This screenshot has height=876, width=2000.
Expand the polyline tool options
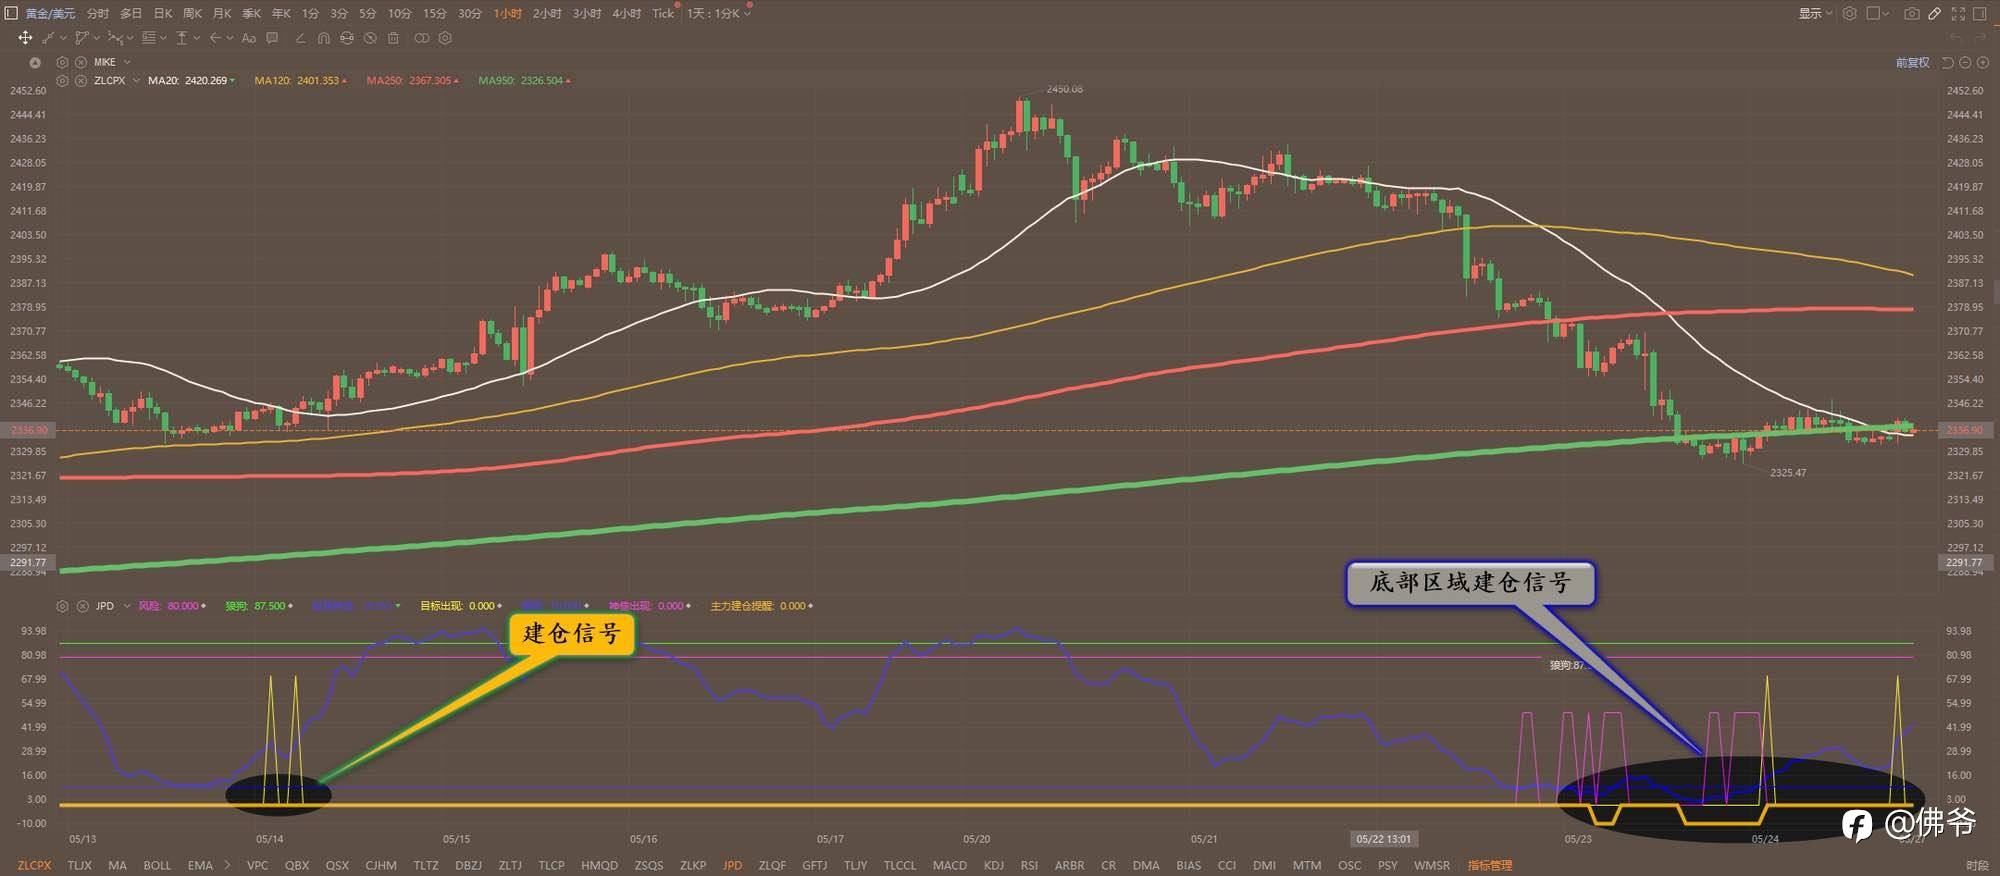click(x=97, y=38)
